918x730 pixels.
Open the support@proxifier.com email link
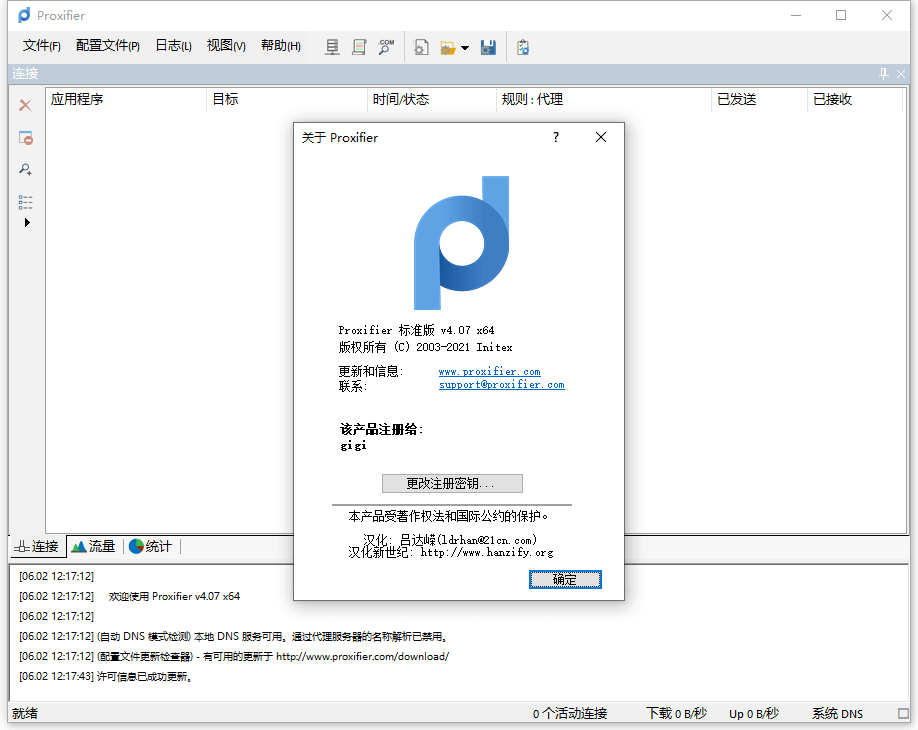click(502, 385)
